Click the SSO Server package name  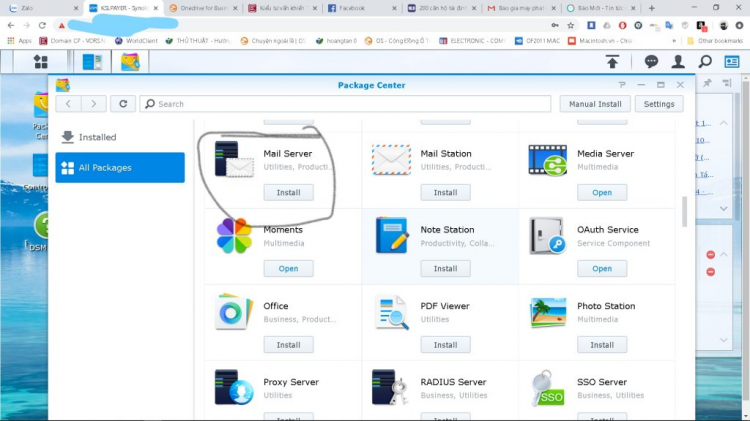602,382
